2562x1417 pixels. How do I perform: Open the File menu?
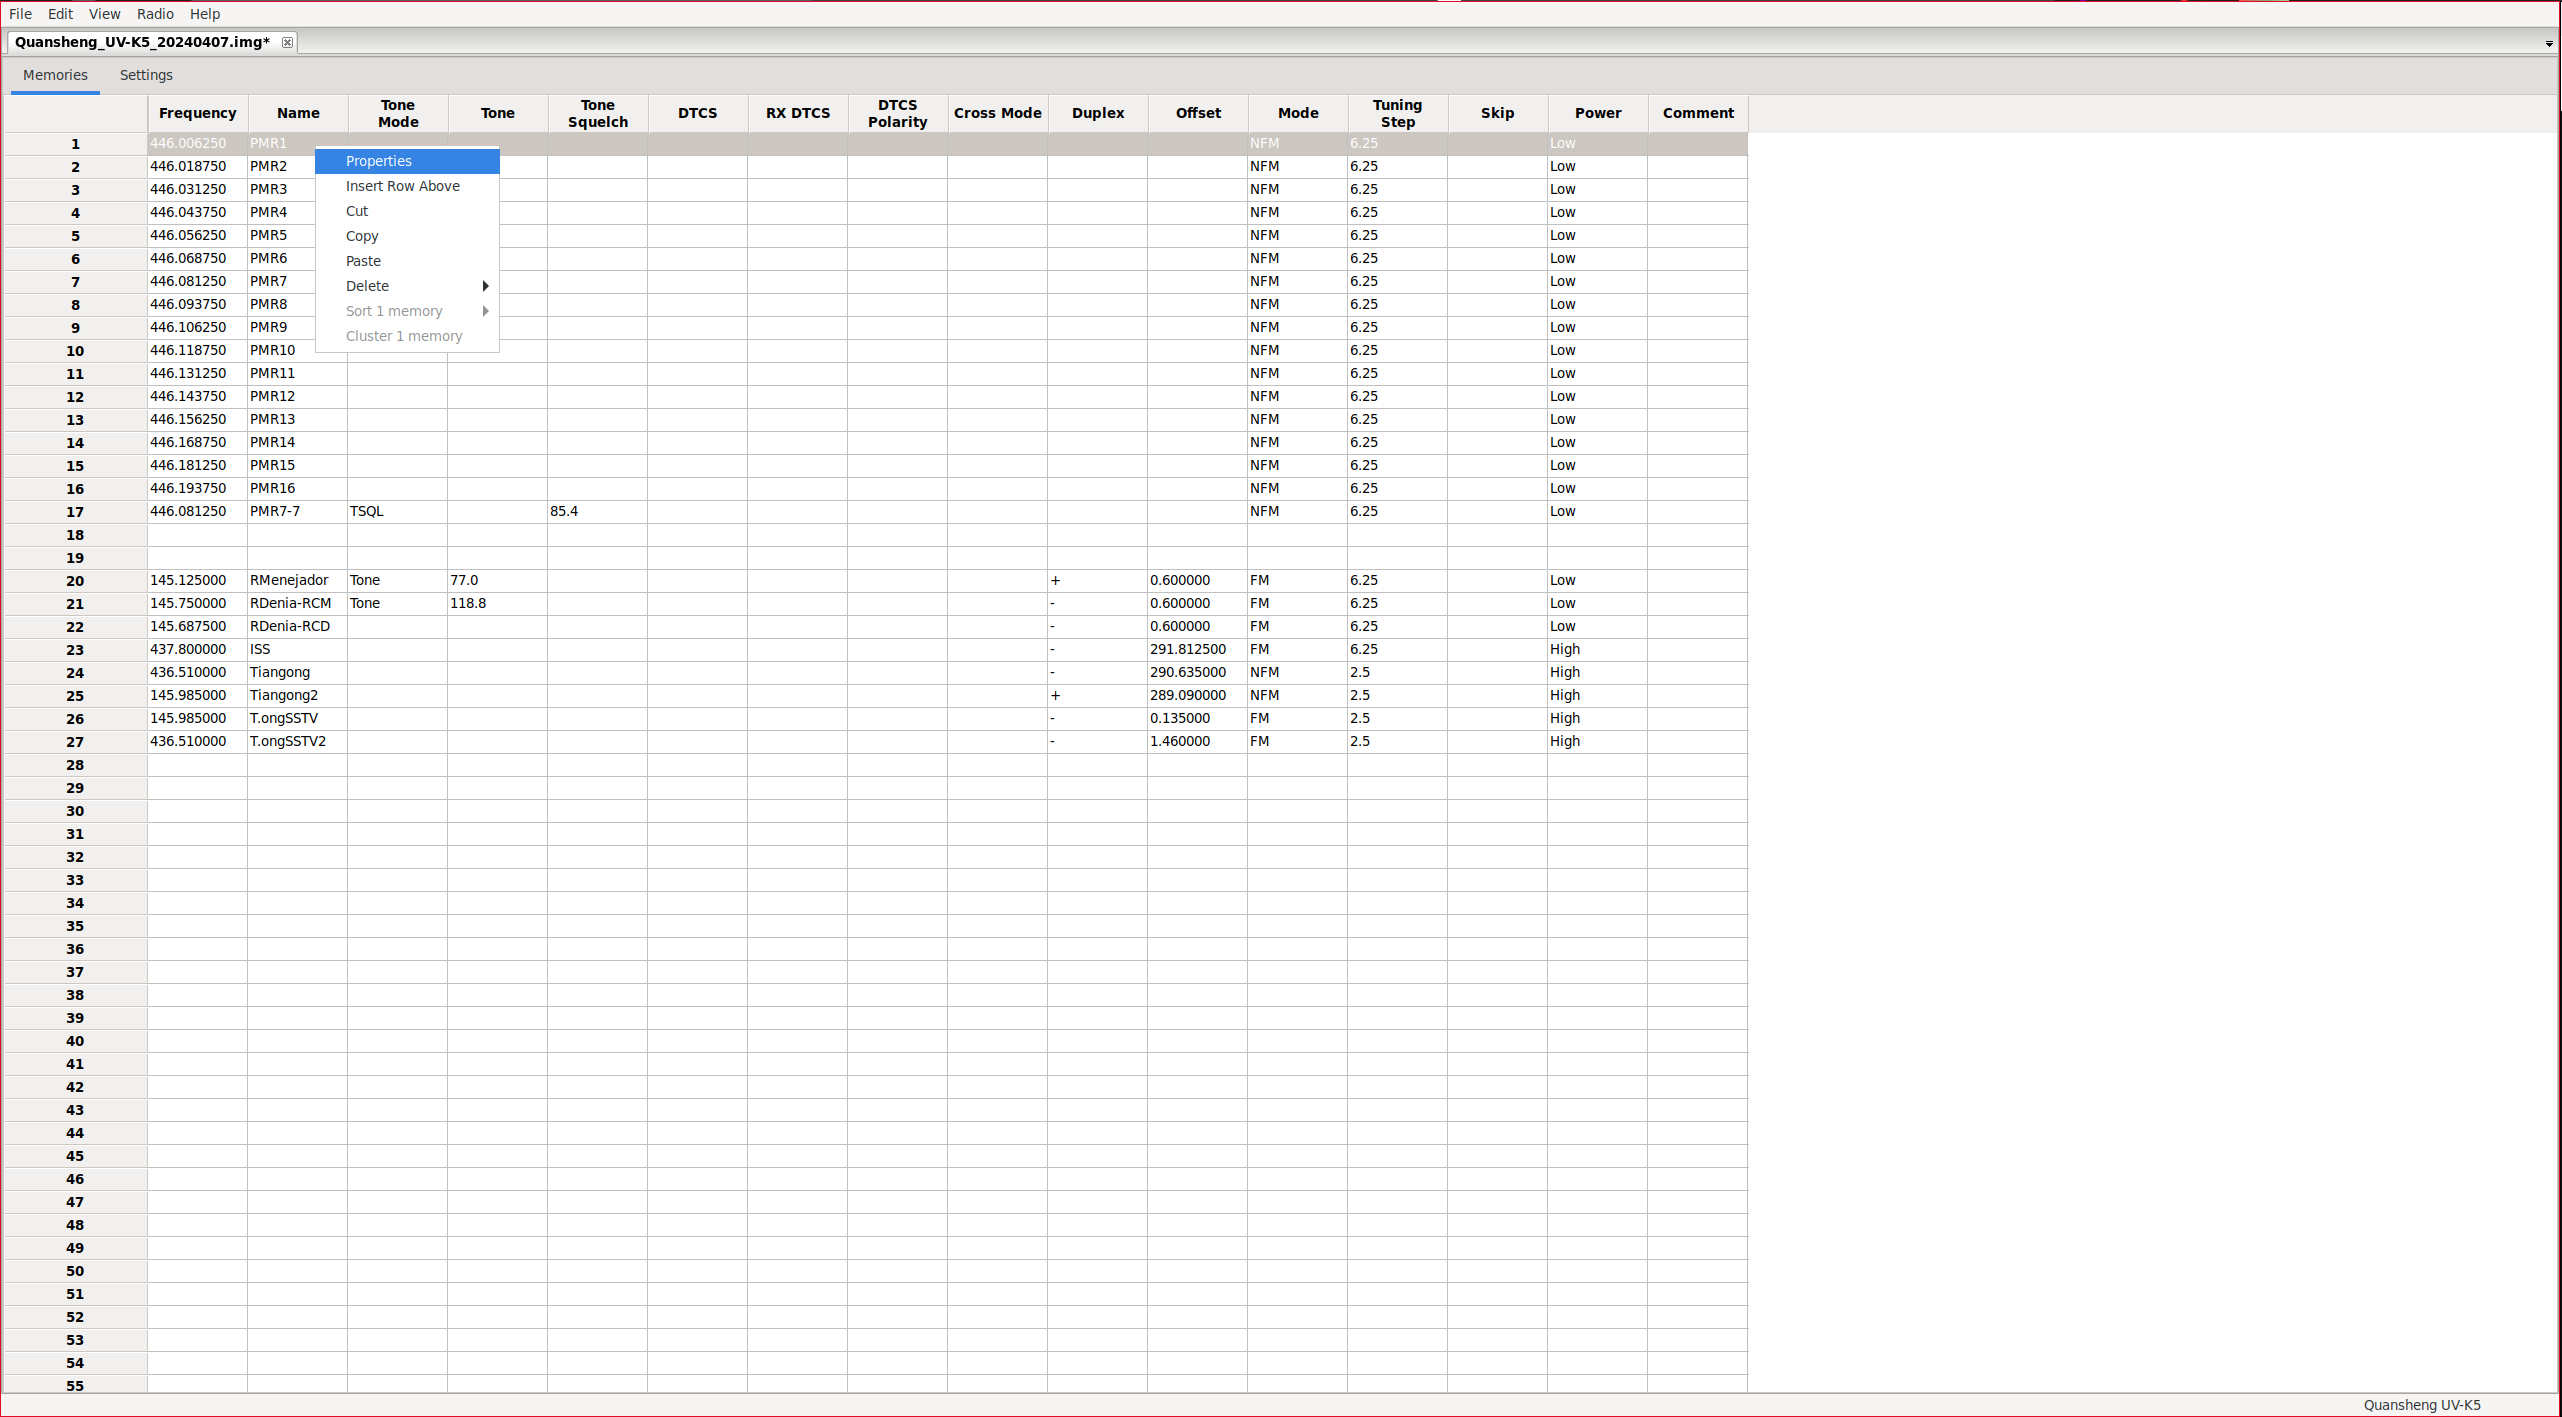(x=20, y=14)
